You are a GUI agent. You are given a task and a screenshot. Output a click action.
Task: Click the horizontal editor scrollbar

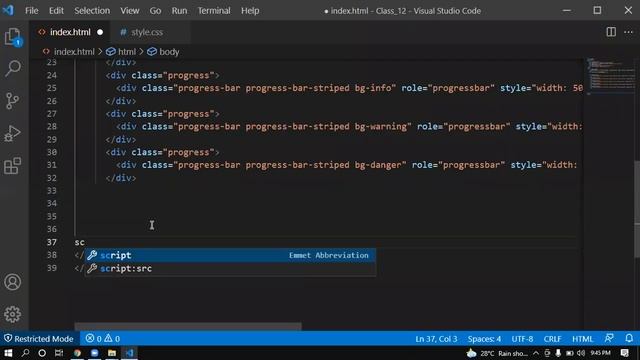click(x=188, y=326)
